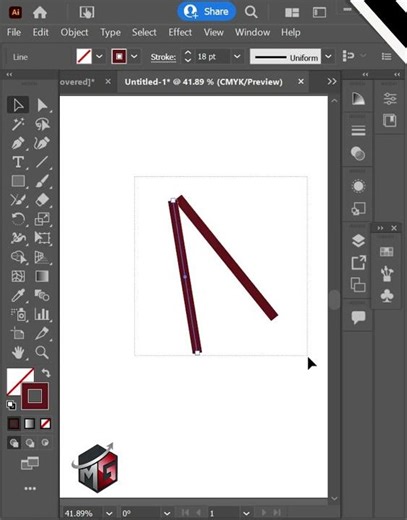Select the Curvature tool
Screen dimensions: 407x520
(x=42, y=143)
